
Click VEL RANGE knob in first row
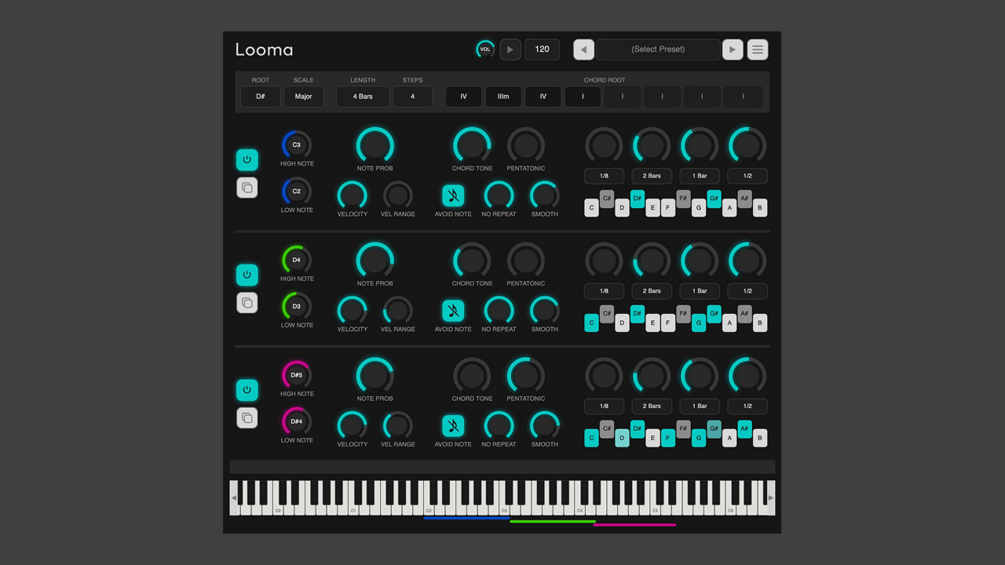397,195
